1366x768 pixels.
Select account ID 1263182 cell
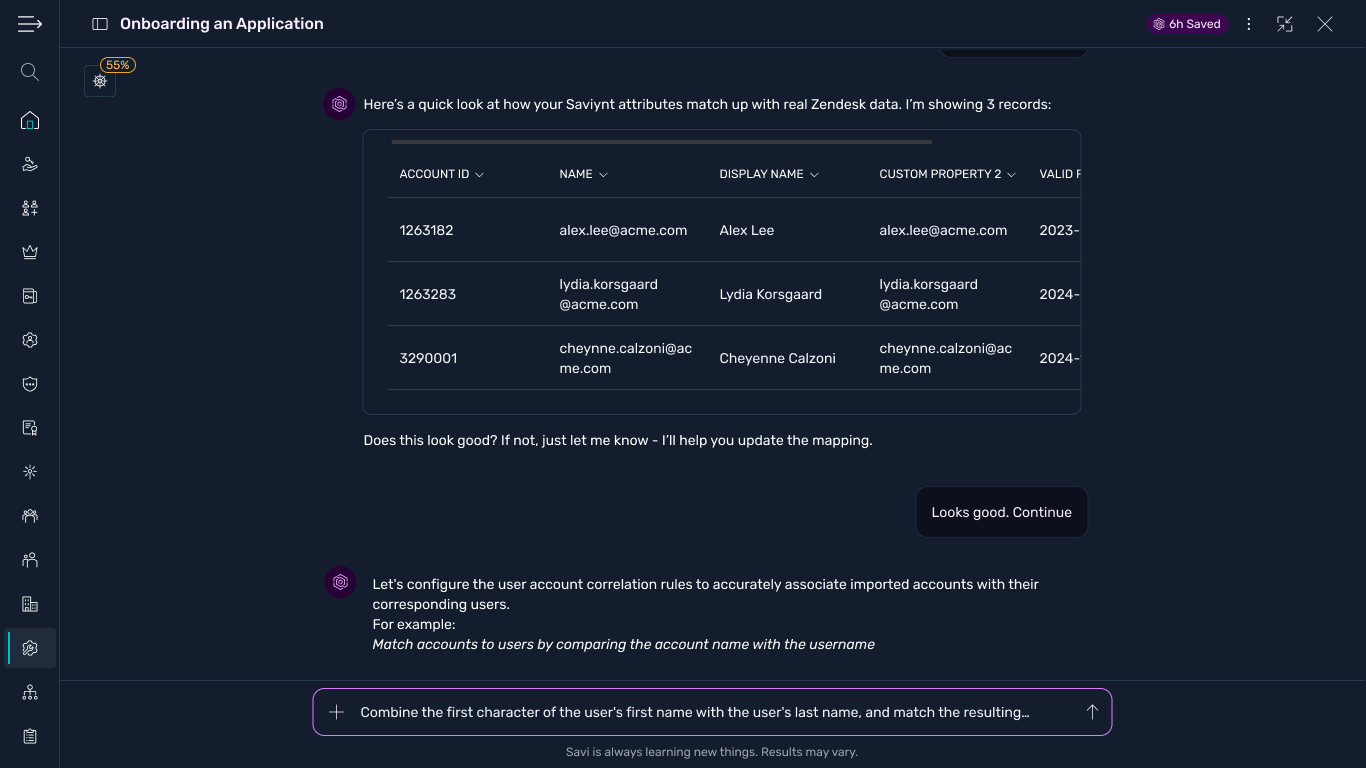427,230
